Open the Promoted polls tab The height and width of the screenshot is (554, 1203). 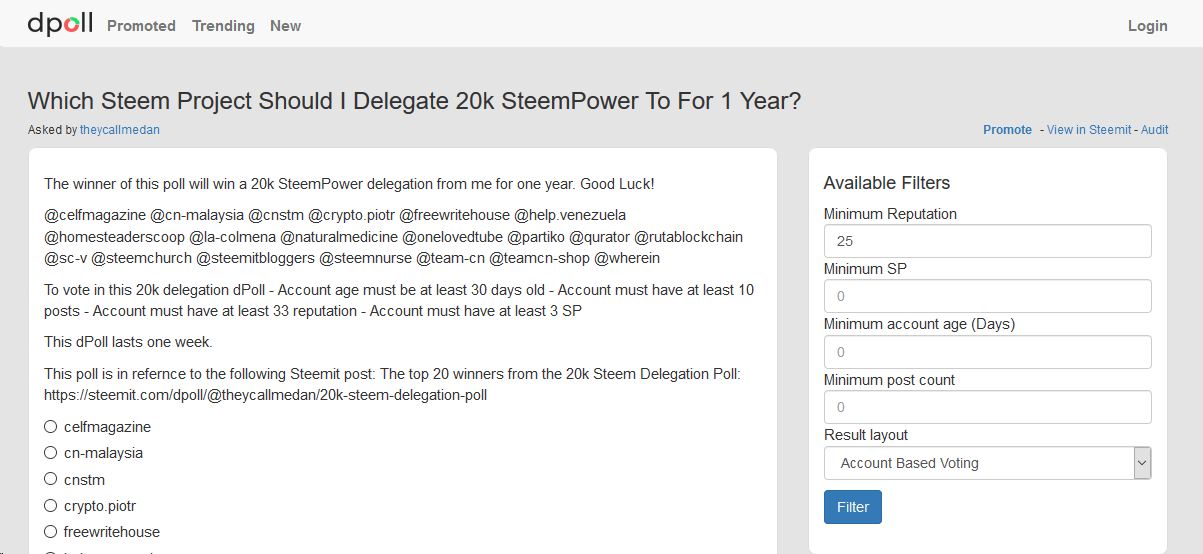[141, 26]
